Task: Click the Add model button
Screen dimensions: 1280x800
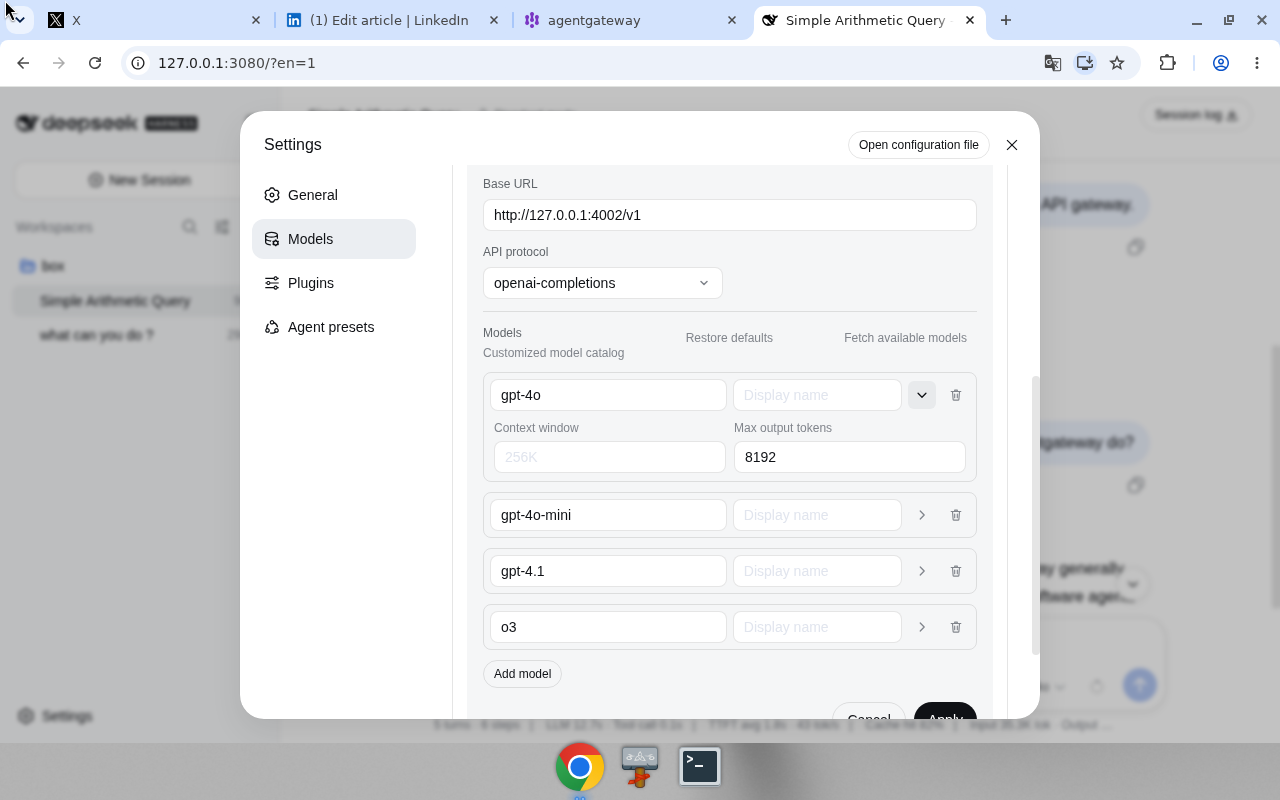Action: [x=522, y=674]
